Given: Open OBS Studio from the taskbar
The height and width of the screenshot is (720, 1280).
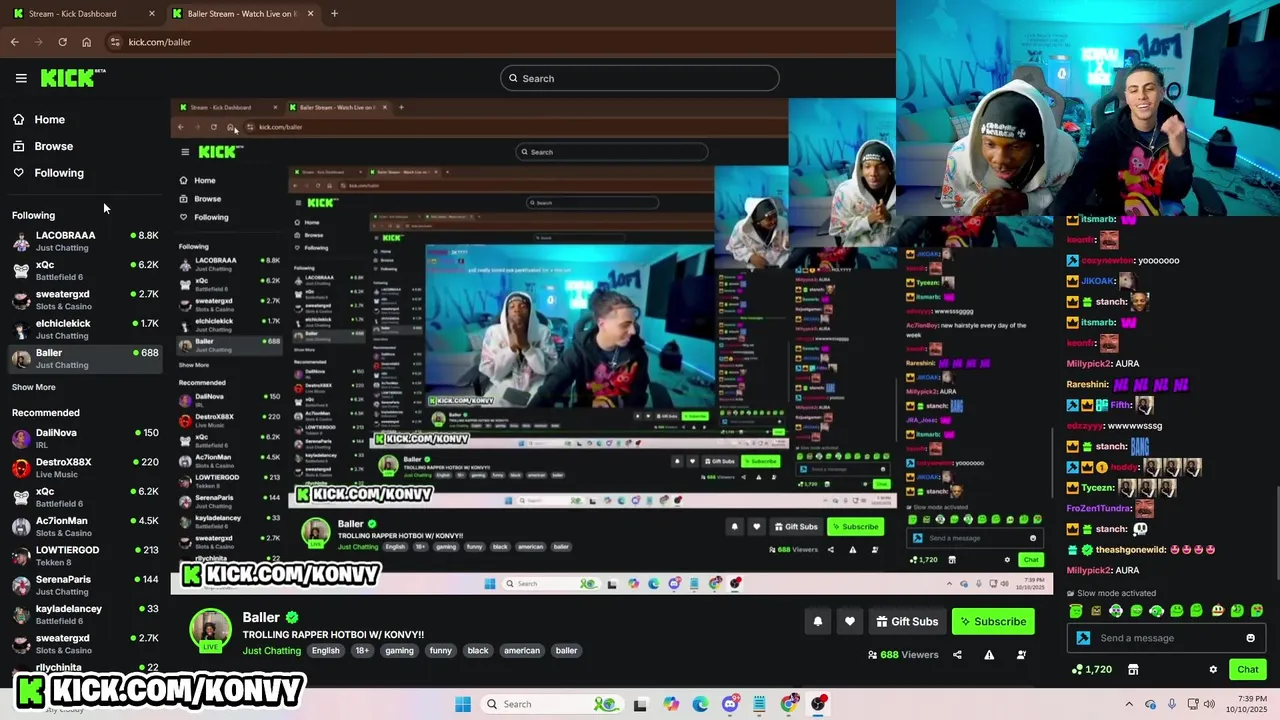Looking at the screenshot, I should 819,704.
